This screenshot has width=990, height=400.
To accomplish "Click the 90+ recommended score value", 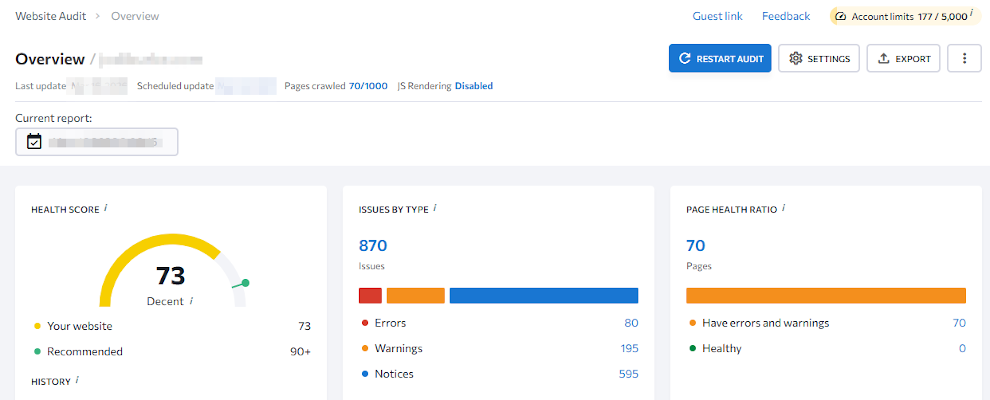I will pos(301,351).
